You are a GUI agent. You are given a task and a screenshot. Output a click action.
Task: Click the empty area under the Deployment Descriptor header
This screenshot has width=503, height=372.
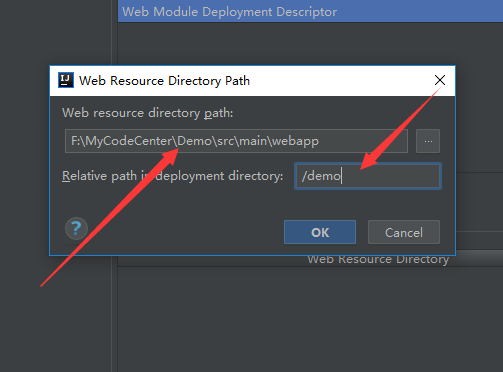pyautogui.click(x=310, y=43)
